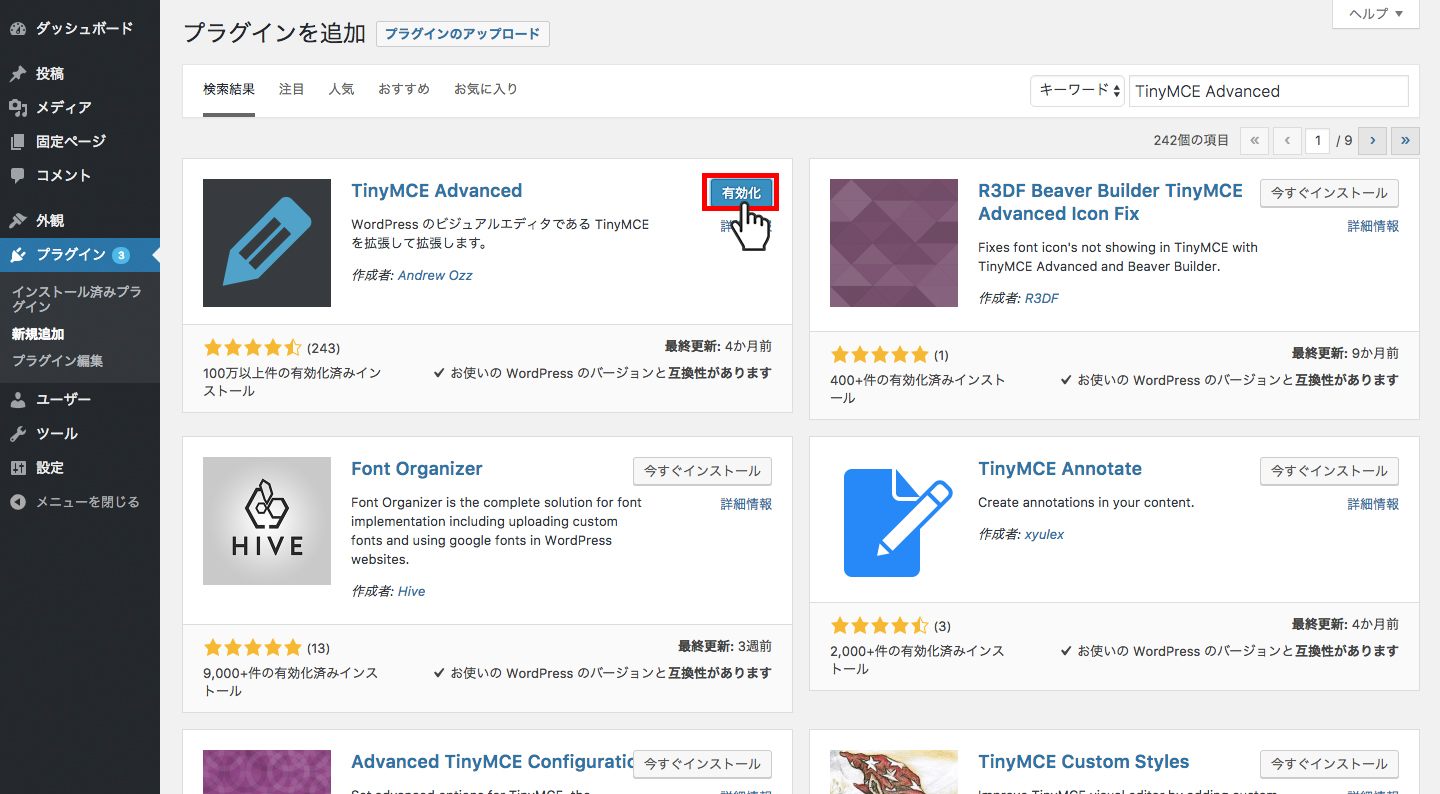Click the 設定 settings sliders icon
The height and width of the screenshot is (794, 1440).
pyautogui.click(x=18, y=468)
